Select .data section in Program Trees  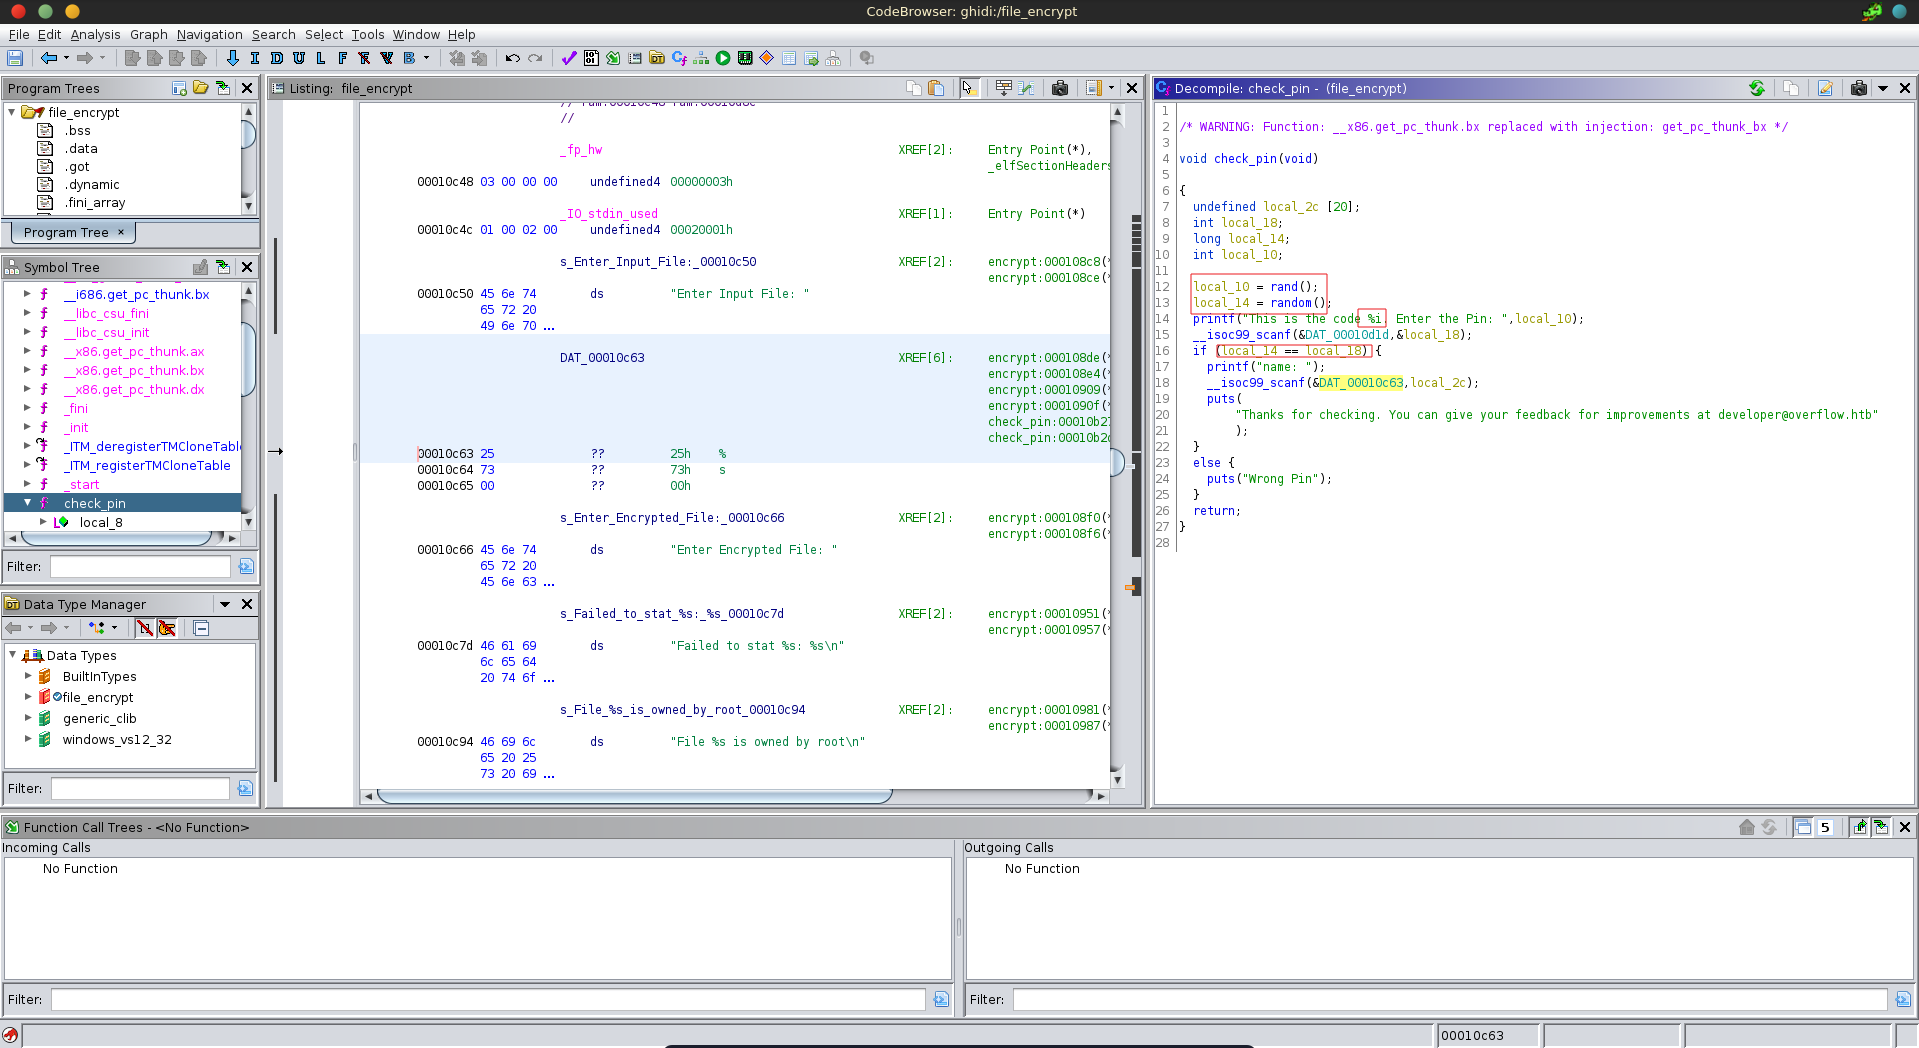(x=81, y=148)
